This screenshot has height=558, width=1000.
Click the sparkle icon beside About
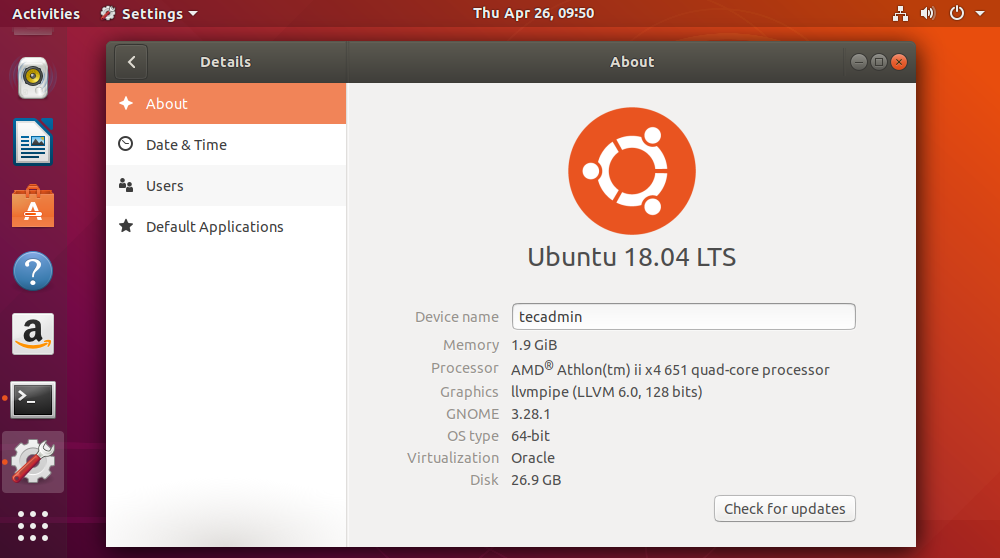pos(126,103)
